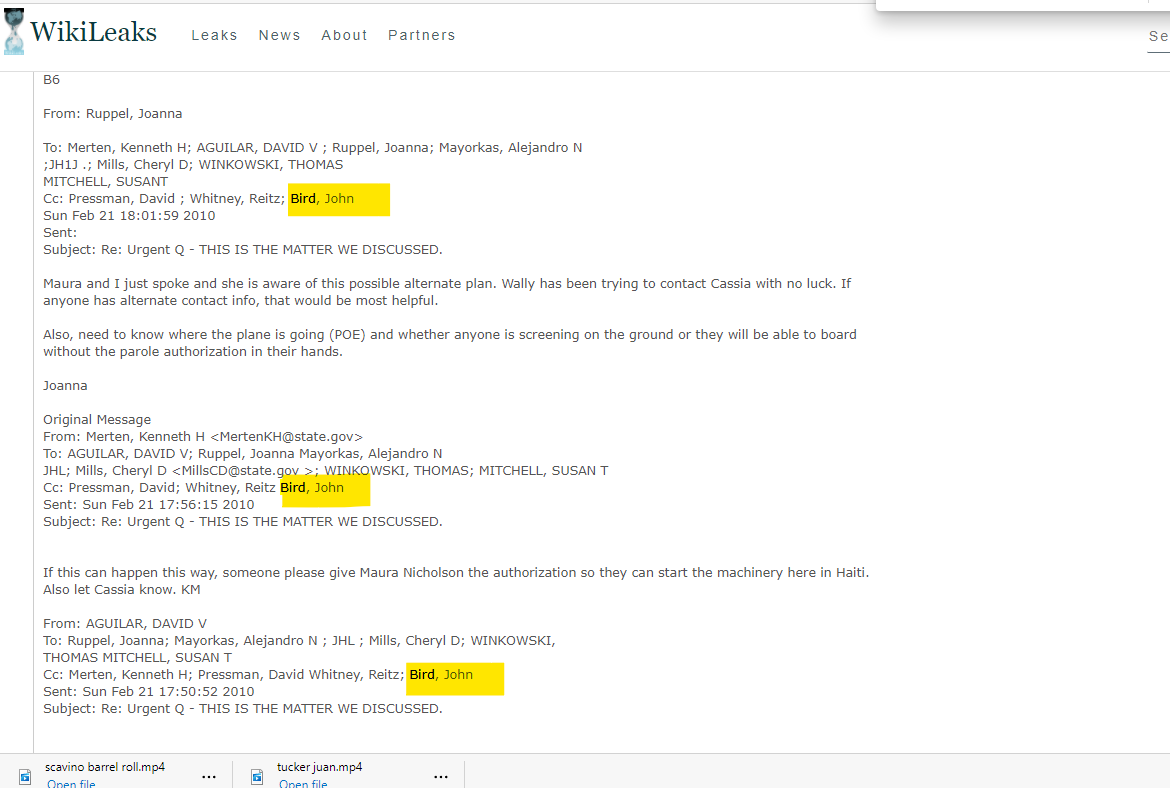Click the sentence starting 'Also, need to know where'
This screenshot has height=788, width=1170.
pos(450,343)
